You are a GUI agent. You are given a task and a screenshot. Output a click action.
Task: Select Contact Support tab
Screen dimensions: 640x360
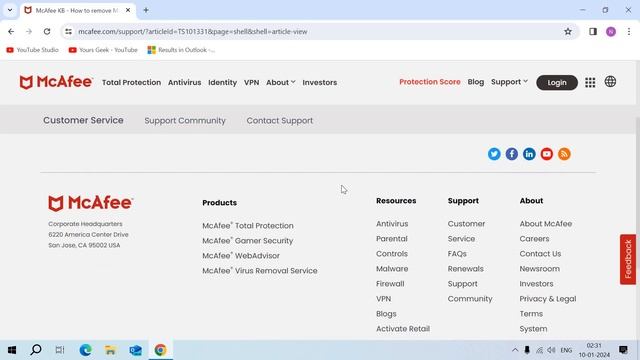point(280,121)
